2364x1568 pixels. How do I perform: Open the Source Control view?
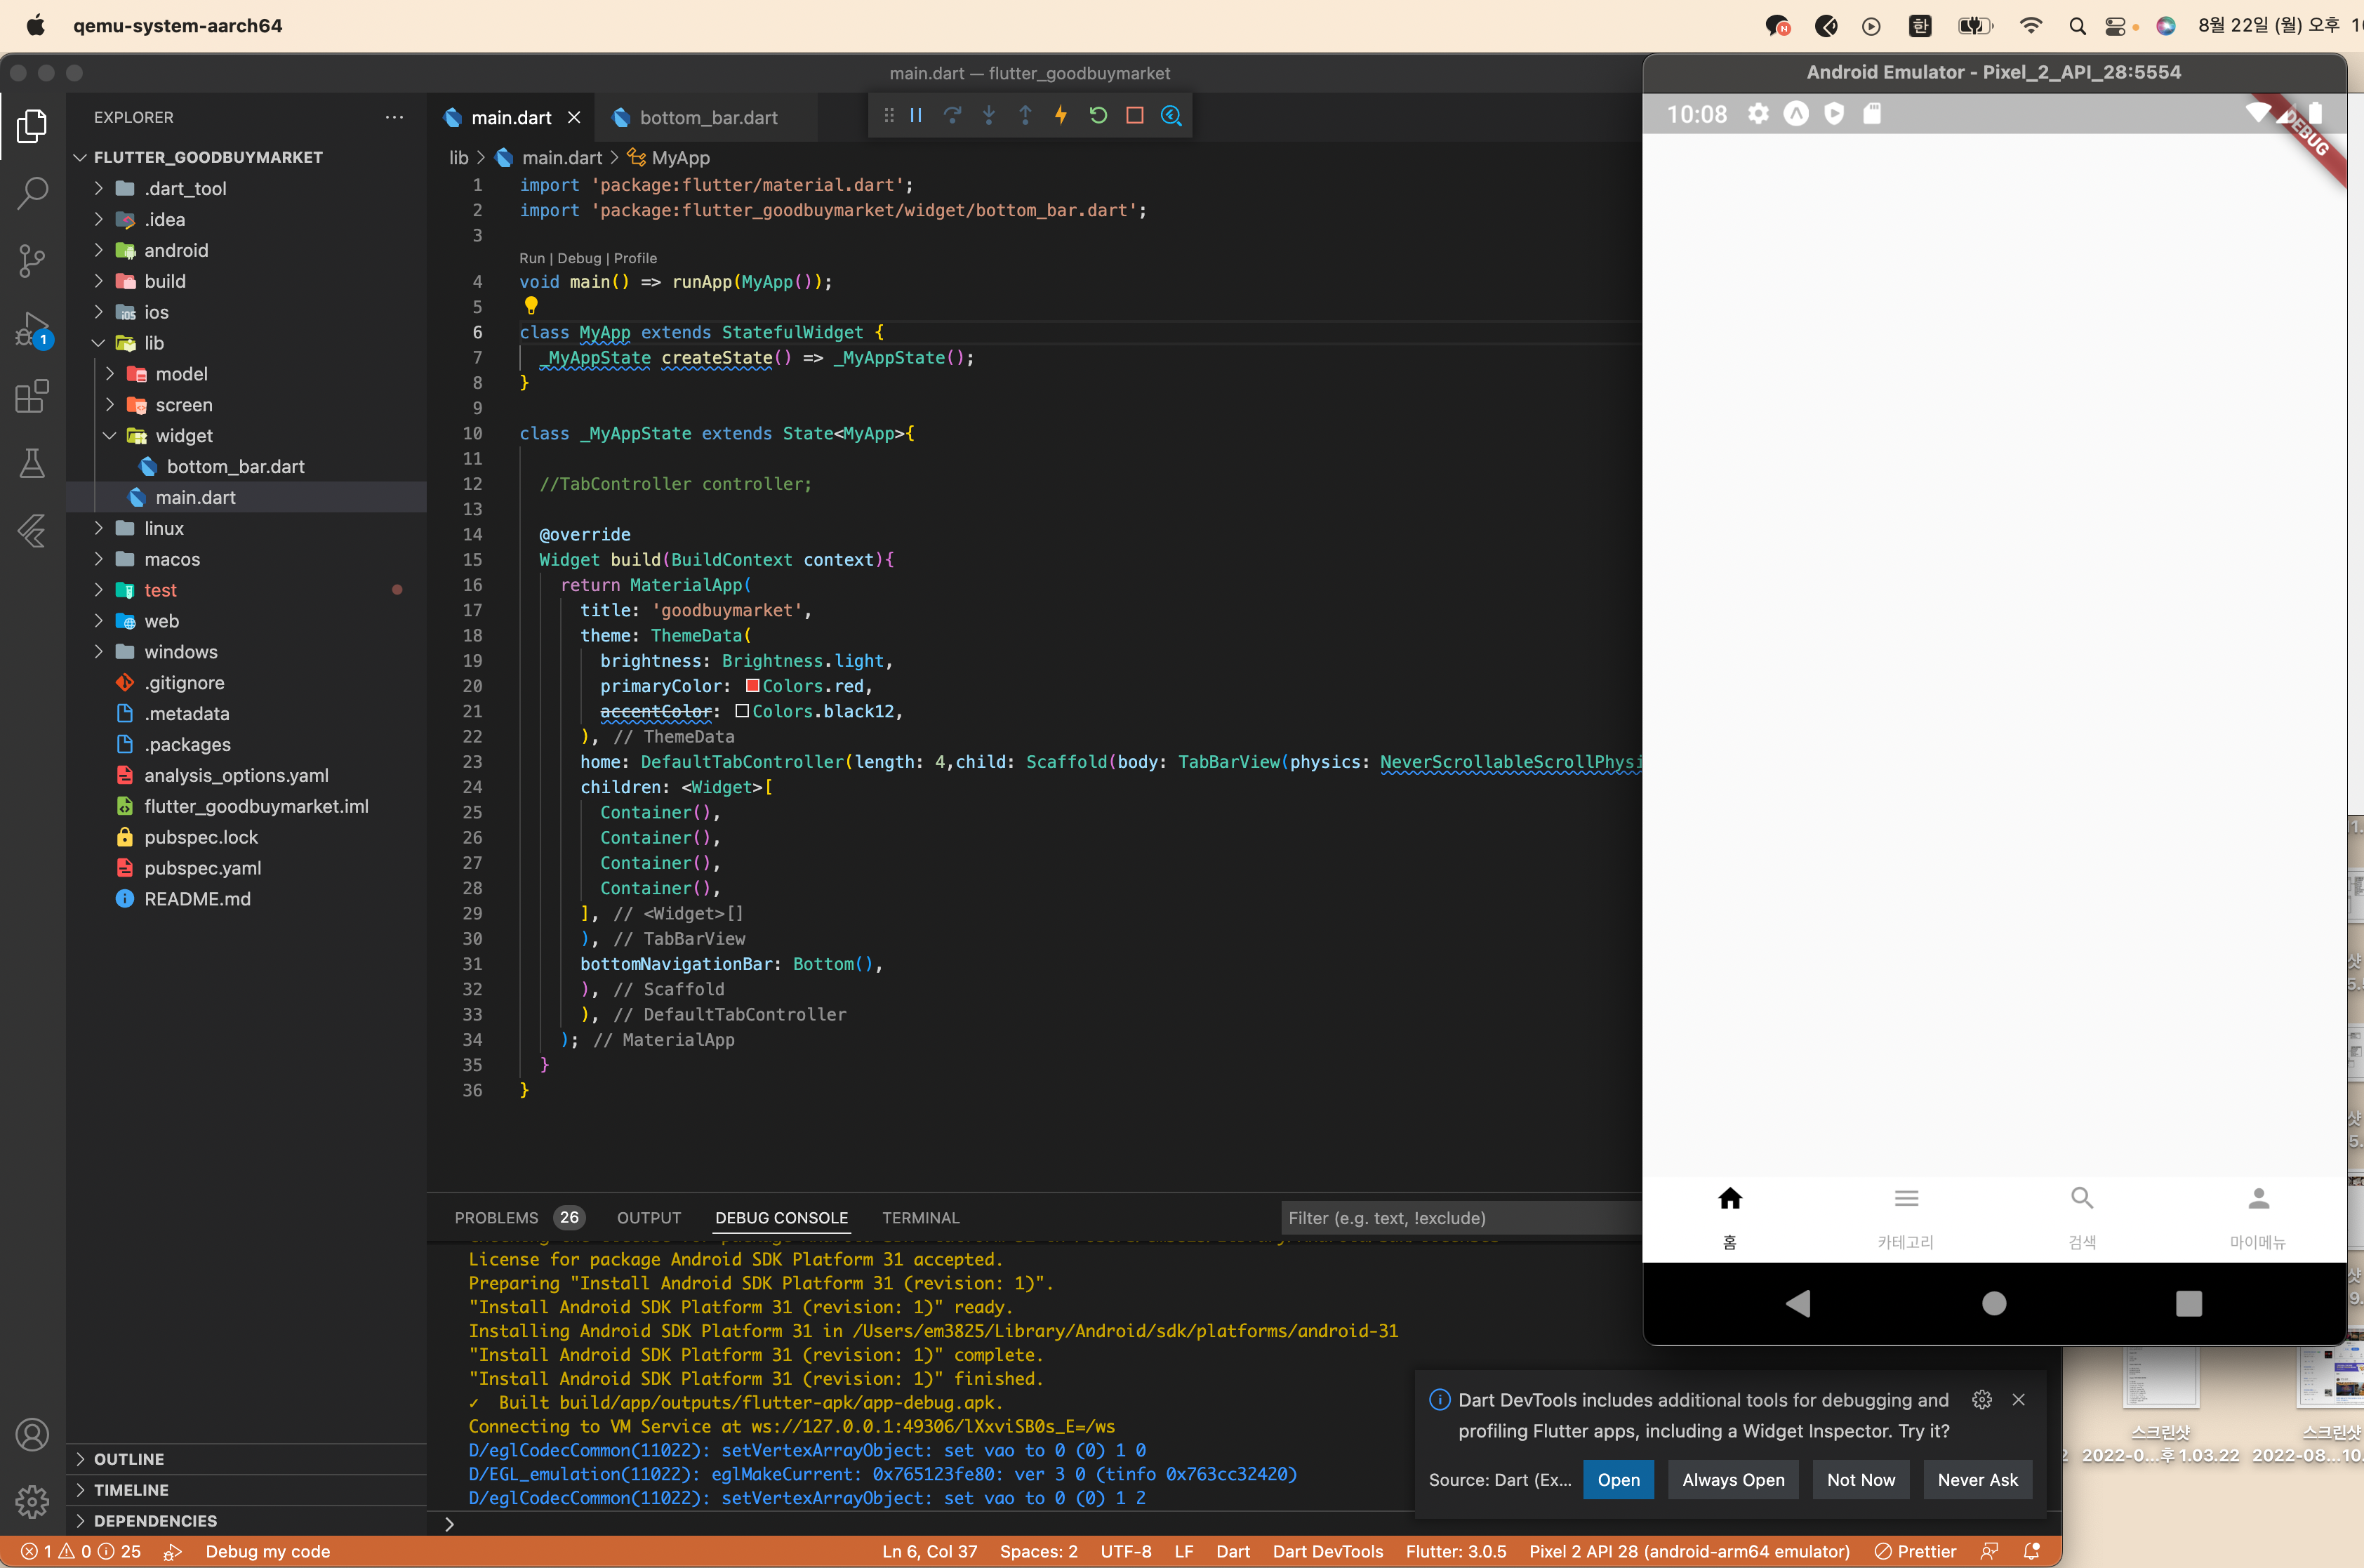point(32,260)
